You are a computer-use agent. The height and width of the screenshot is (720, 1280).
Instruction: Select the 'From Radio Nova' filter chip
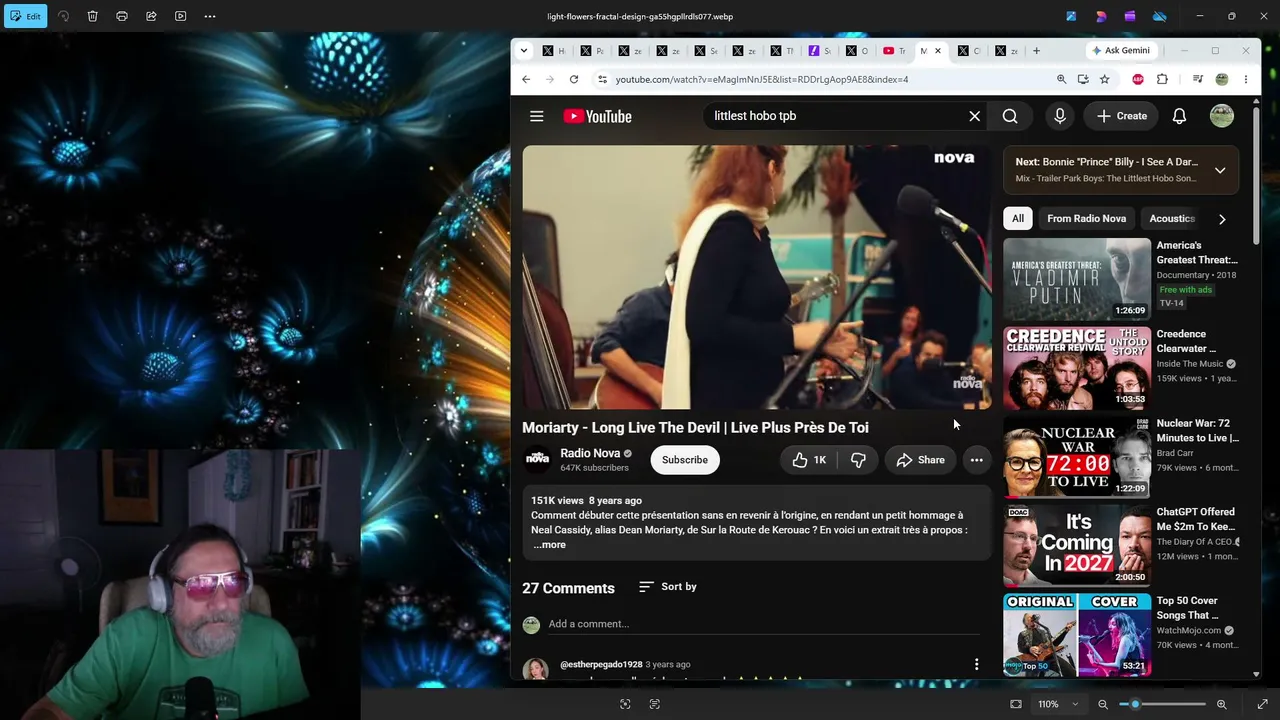(1086, 219)
